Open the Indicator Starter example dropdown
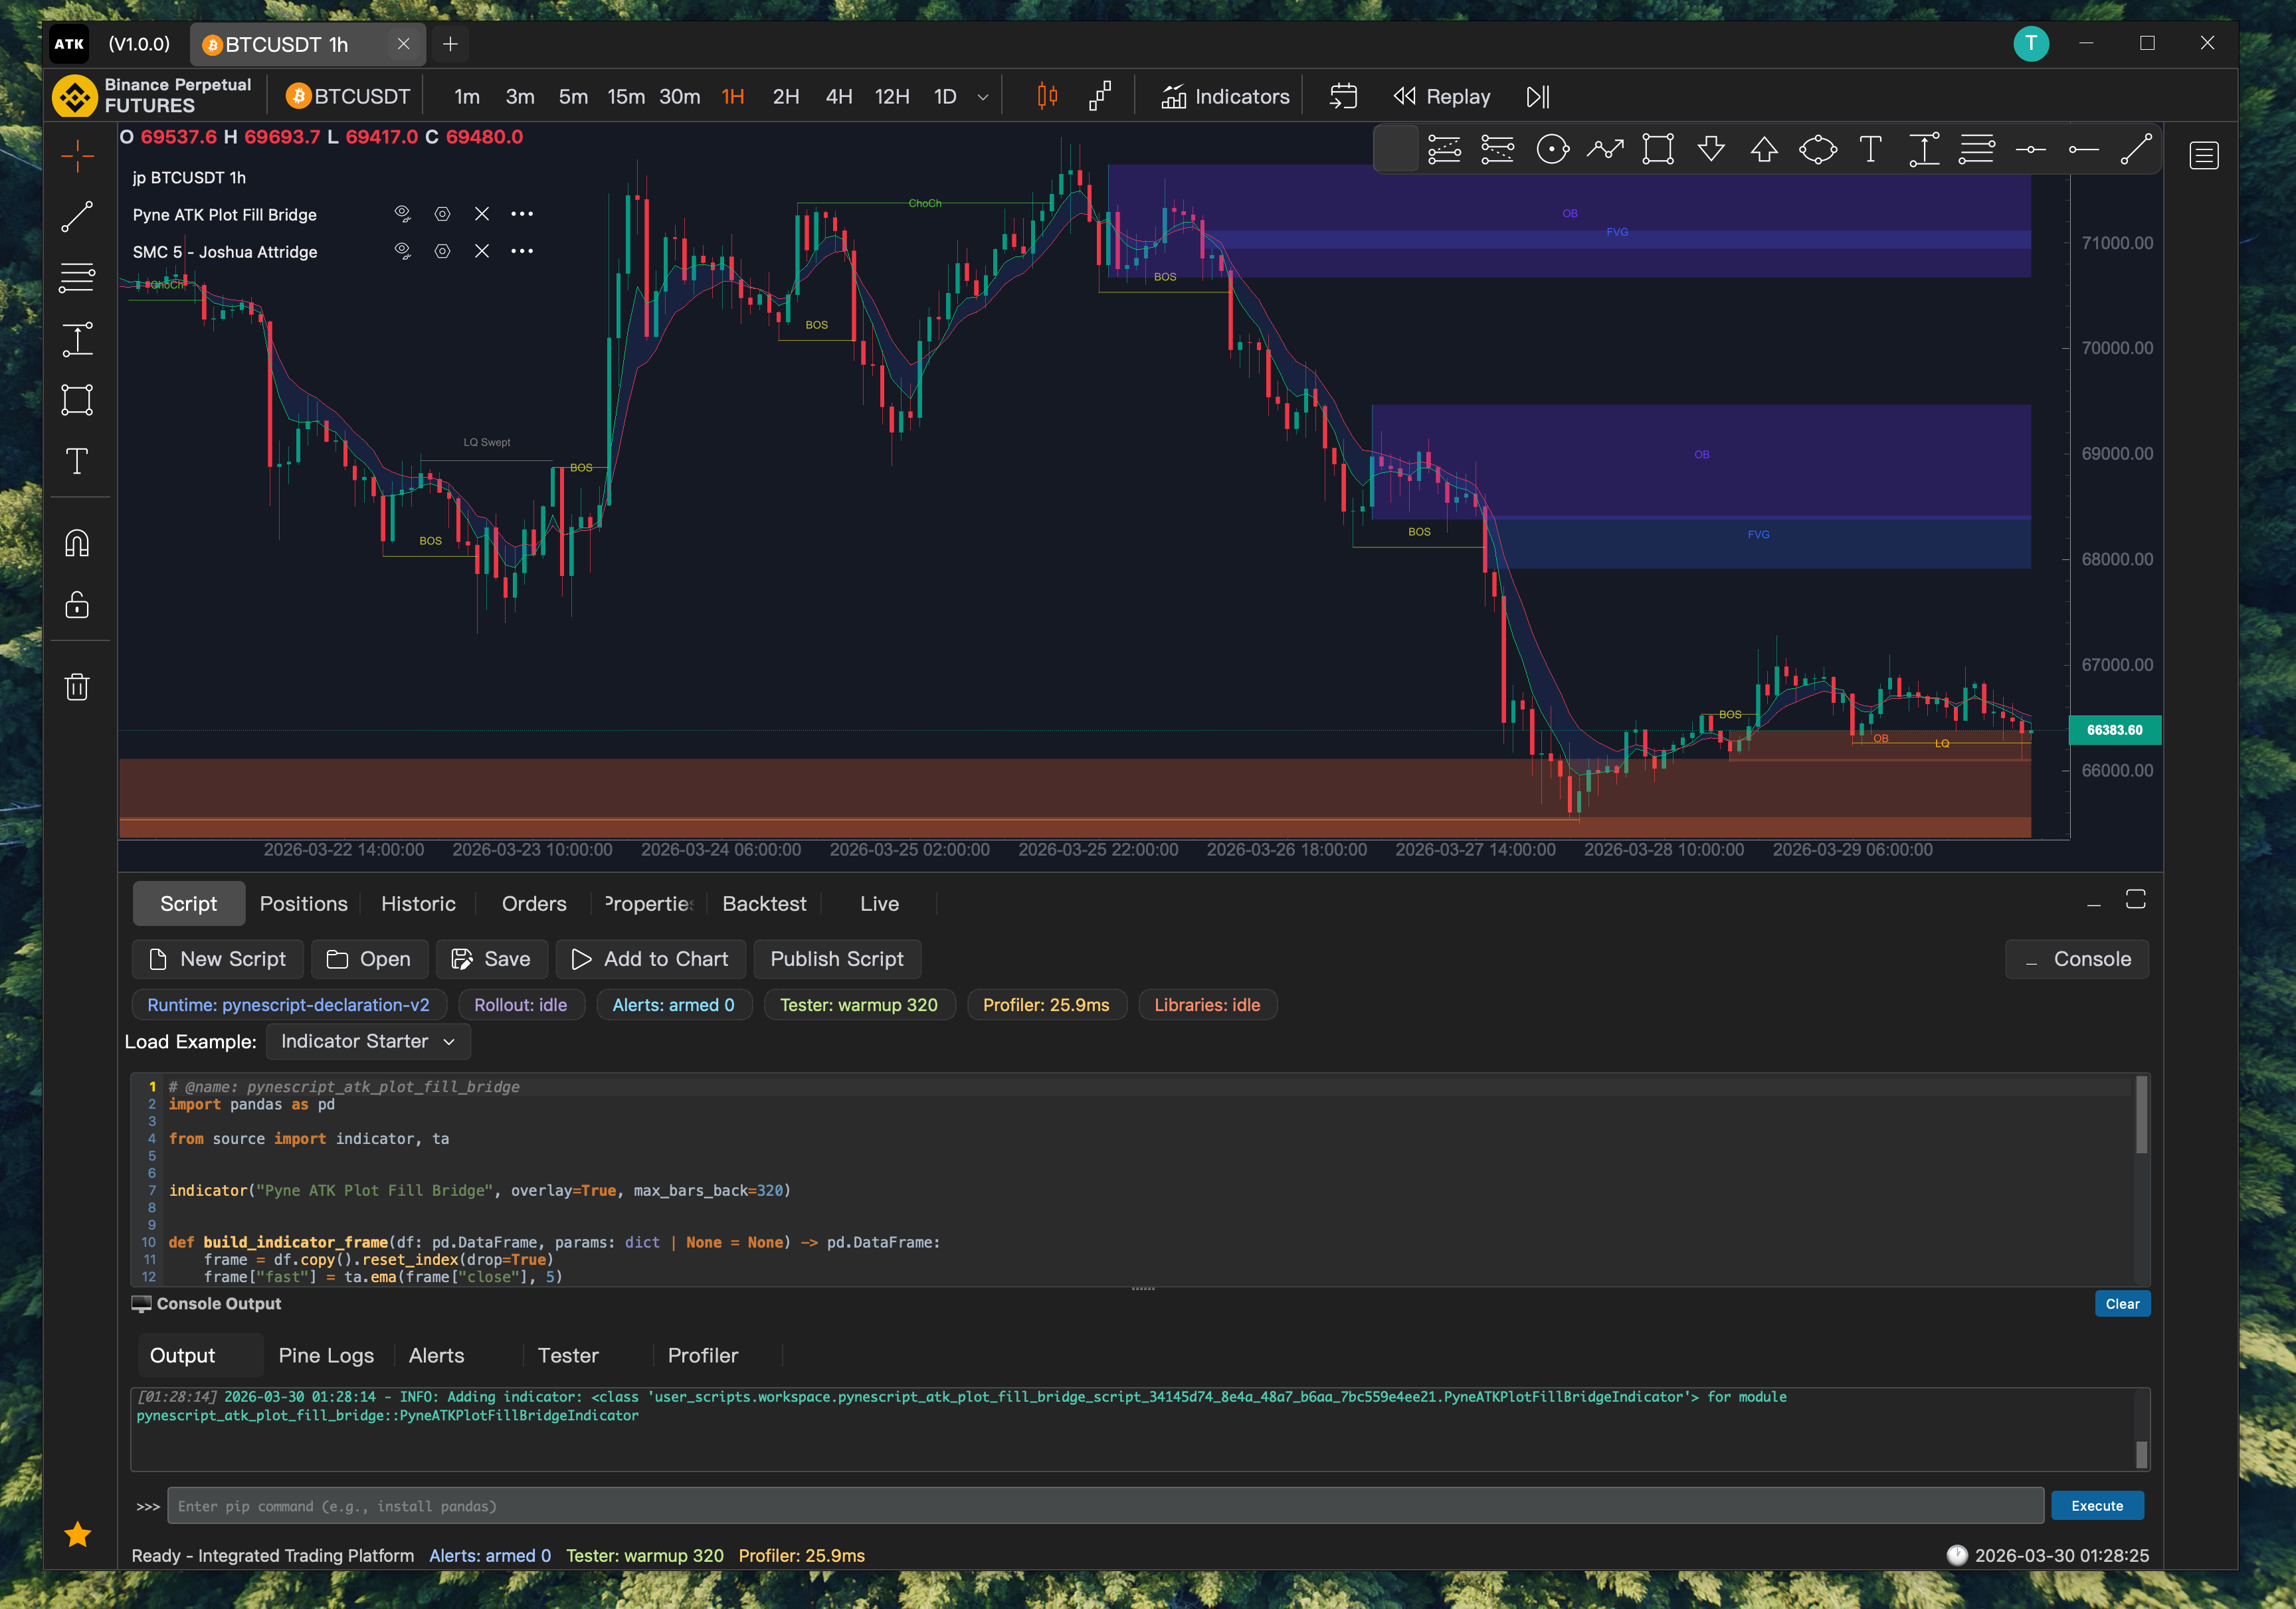The width and height of the screenshot is (2296, 1609). (368, 1041)
